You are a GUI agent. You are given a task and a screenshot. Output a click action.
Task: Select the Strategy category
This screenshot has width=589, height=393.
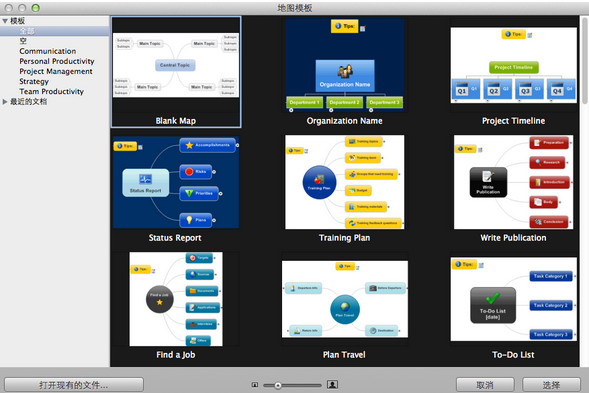(34, 82)
